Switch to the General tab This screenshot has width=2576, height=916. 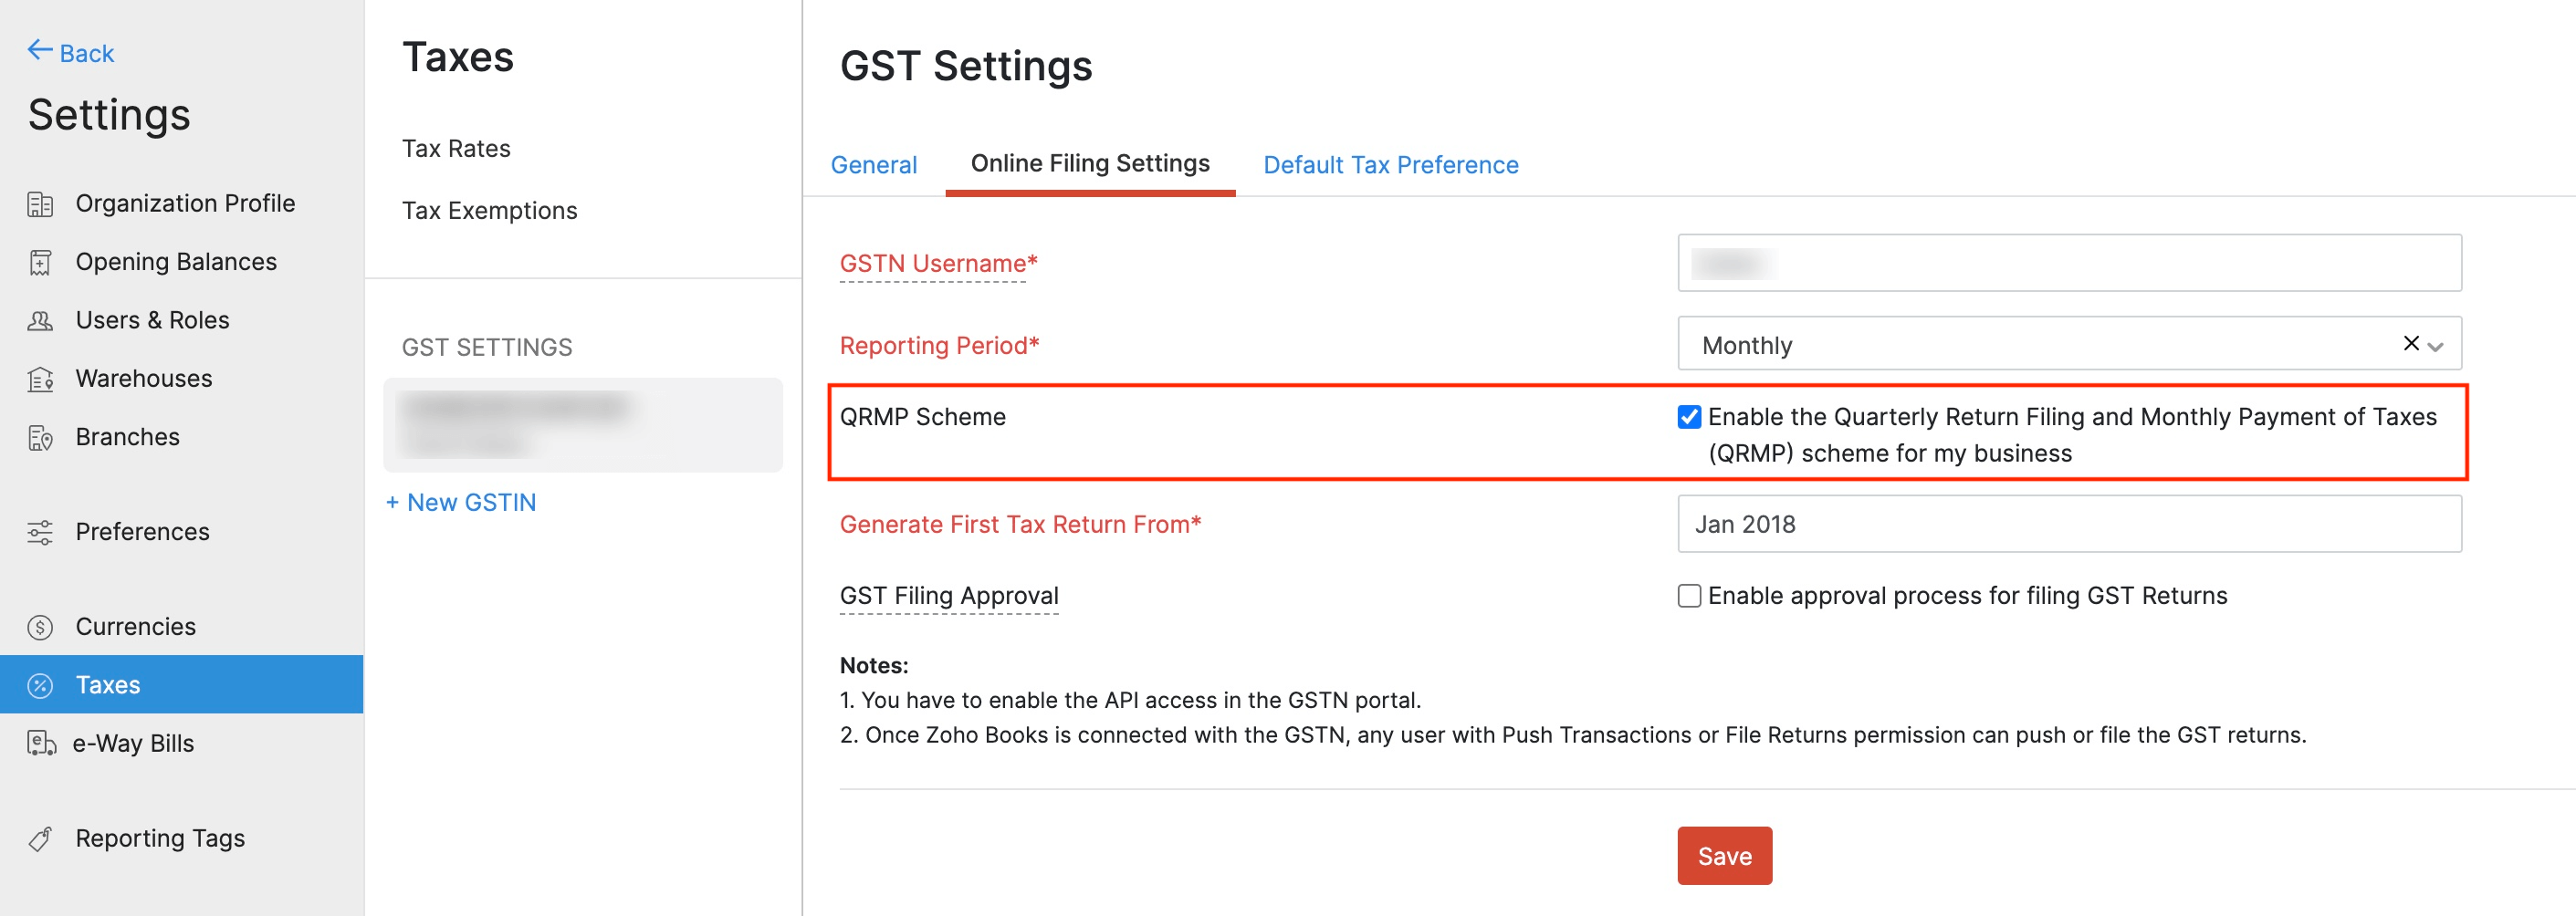(873, 165)
